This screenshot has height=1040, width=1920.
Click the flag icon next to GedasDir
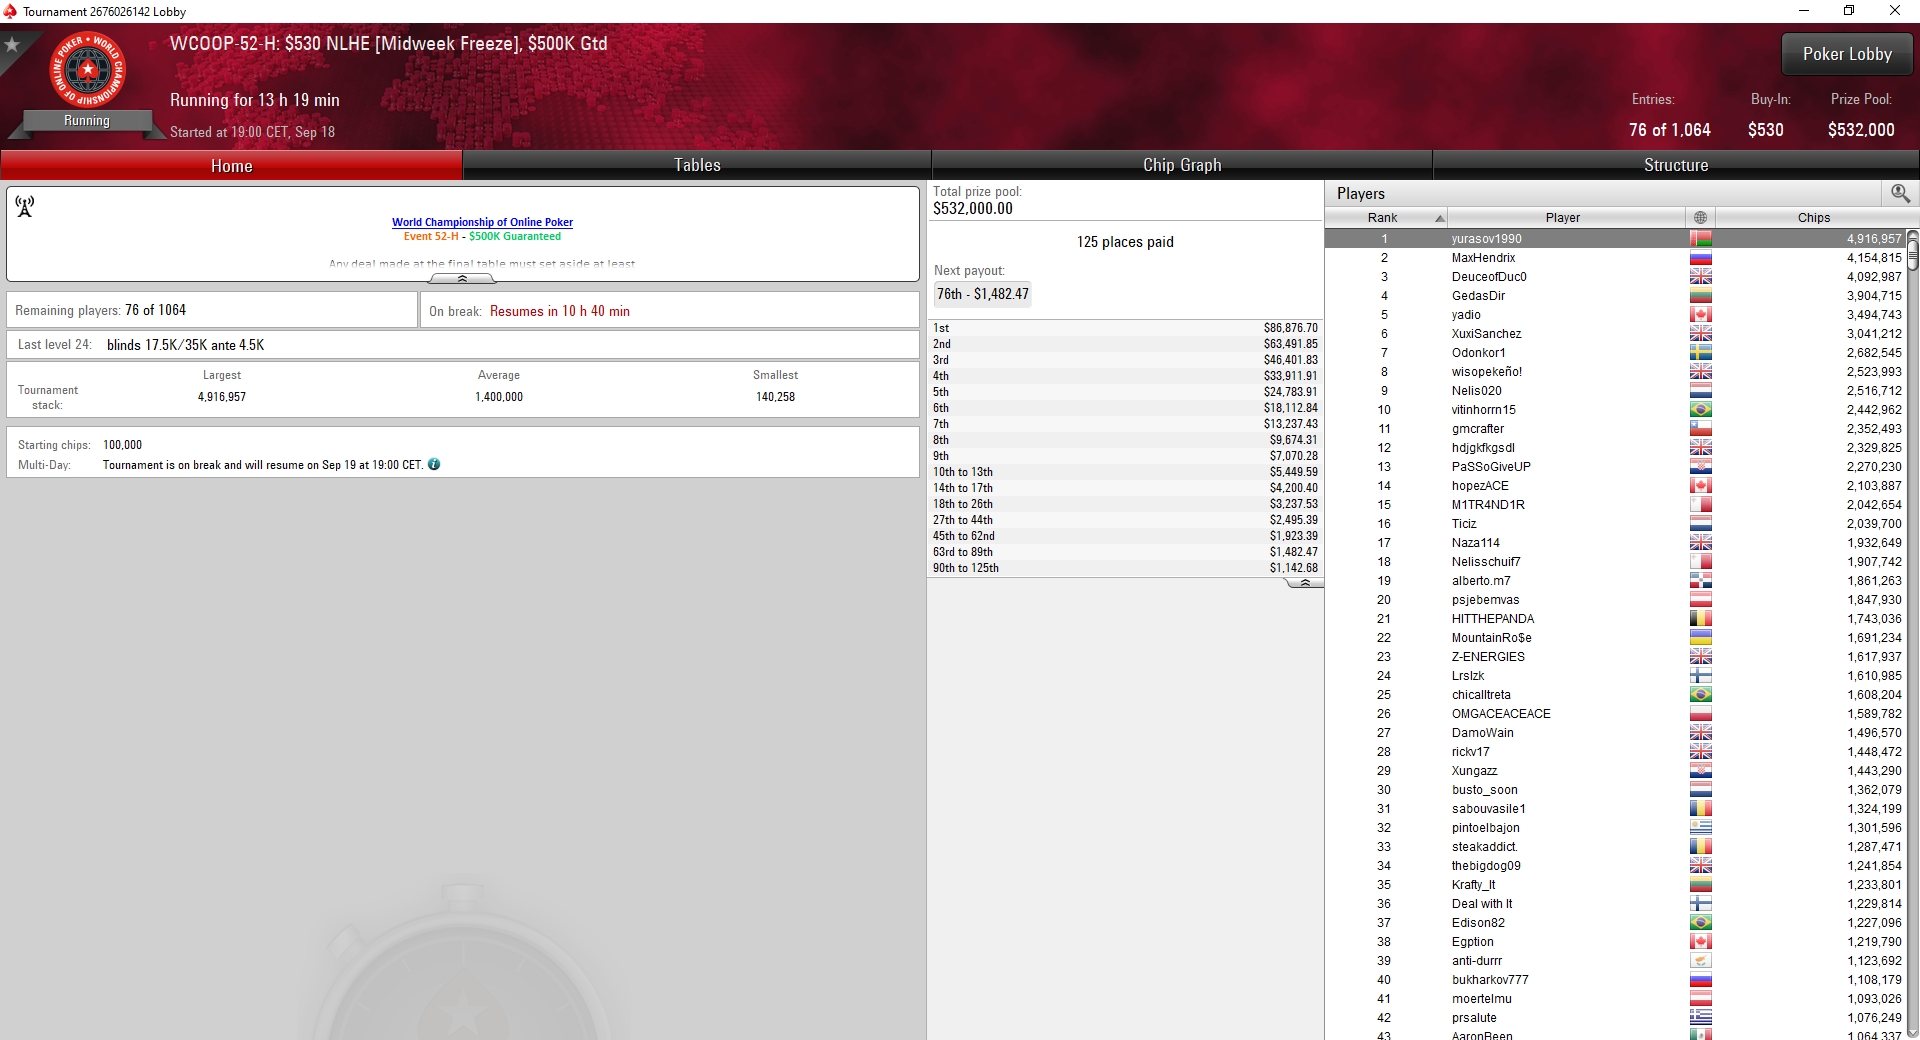(x=1700, y=296)
